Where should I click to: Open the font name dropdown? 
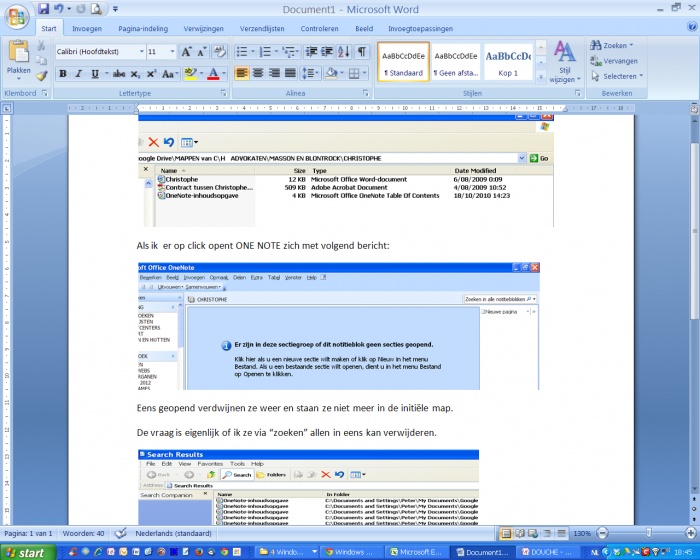pos(142,52)
